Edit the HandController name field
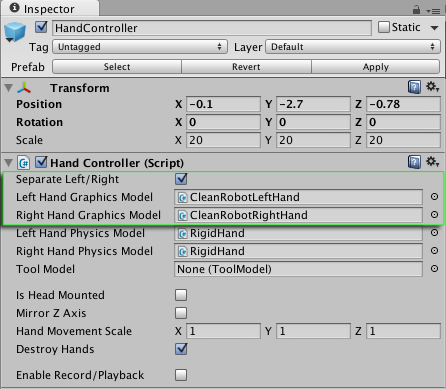This screenshot has height=389, width=446. point(212,28)
